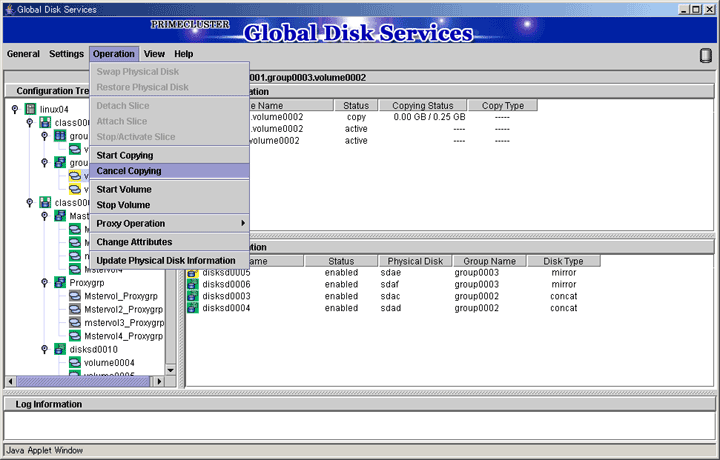The height and width of the screenshot is (460, 720).
Task: Click the right arrow of tree horizontal scrollbar
Action: 159,381
